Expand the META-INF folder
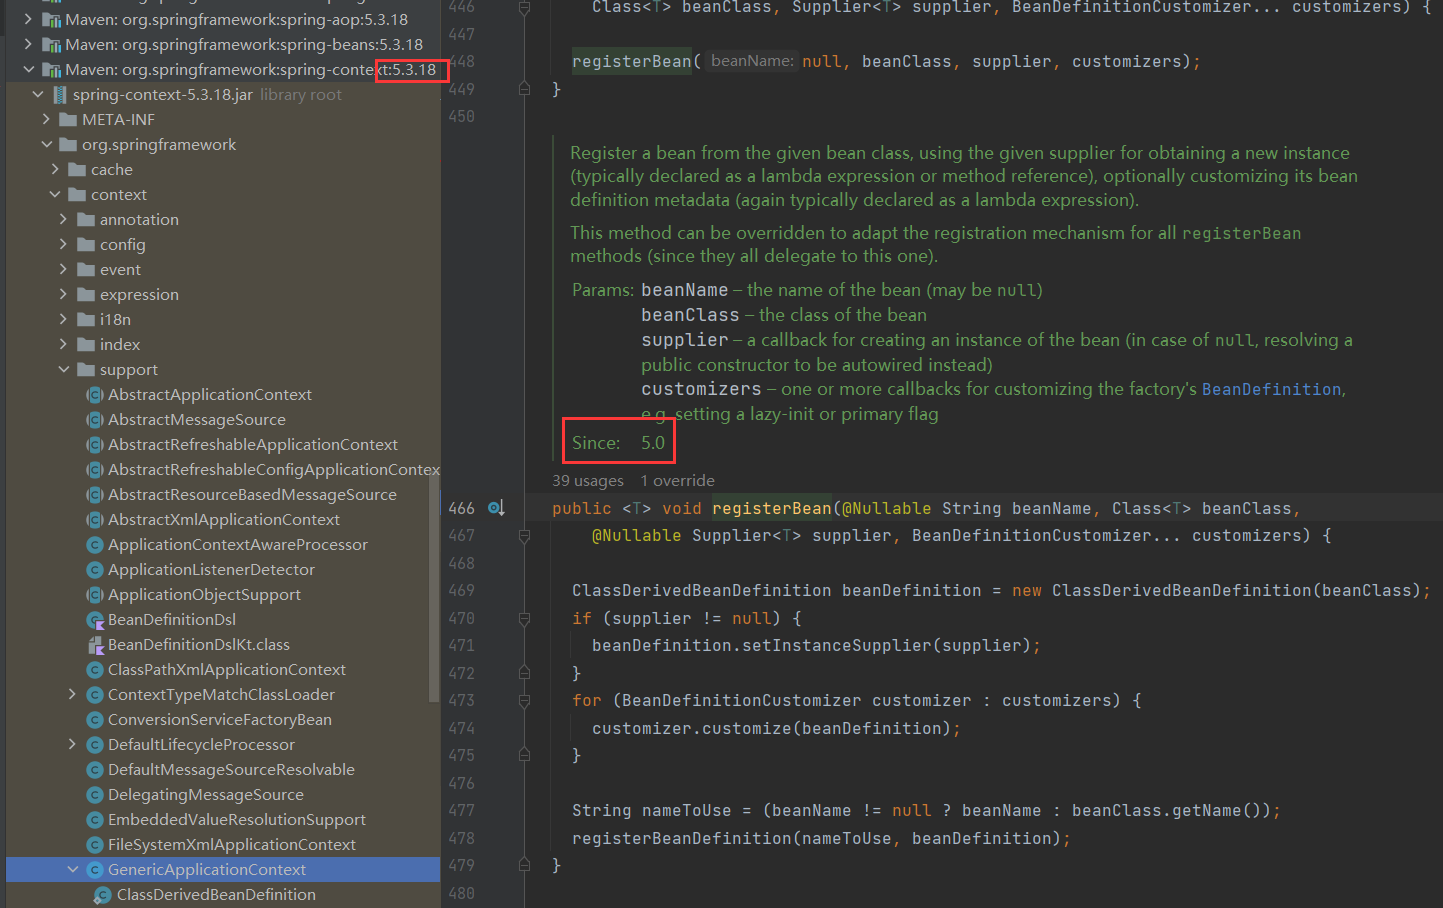The image size is (1443, 908). [46, 119]
